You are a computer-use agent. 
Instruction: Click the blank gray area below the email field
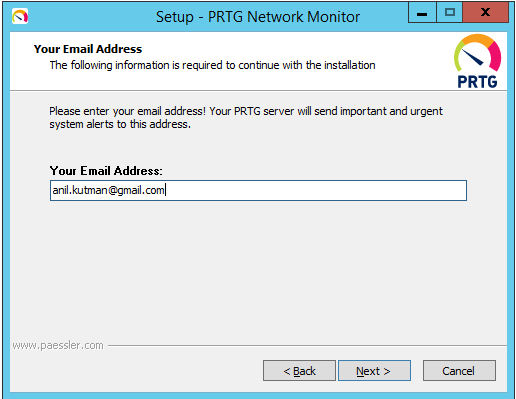click(x=258, y=270)
